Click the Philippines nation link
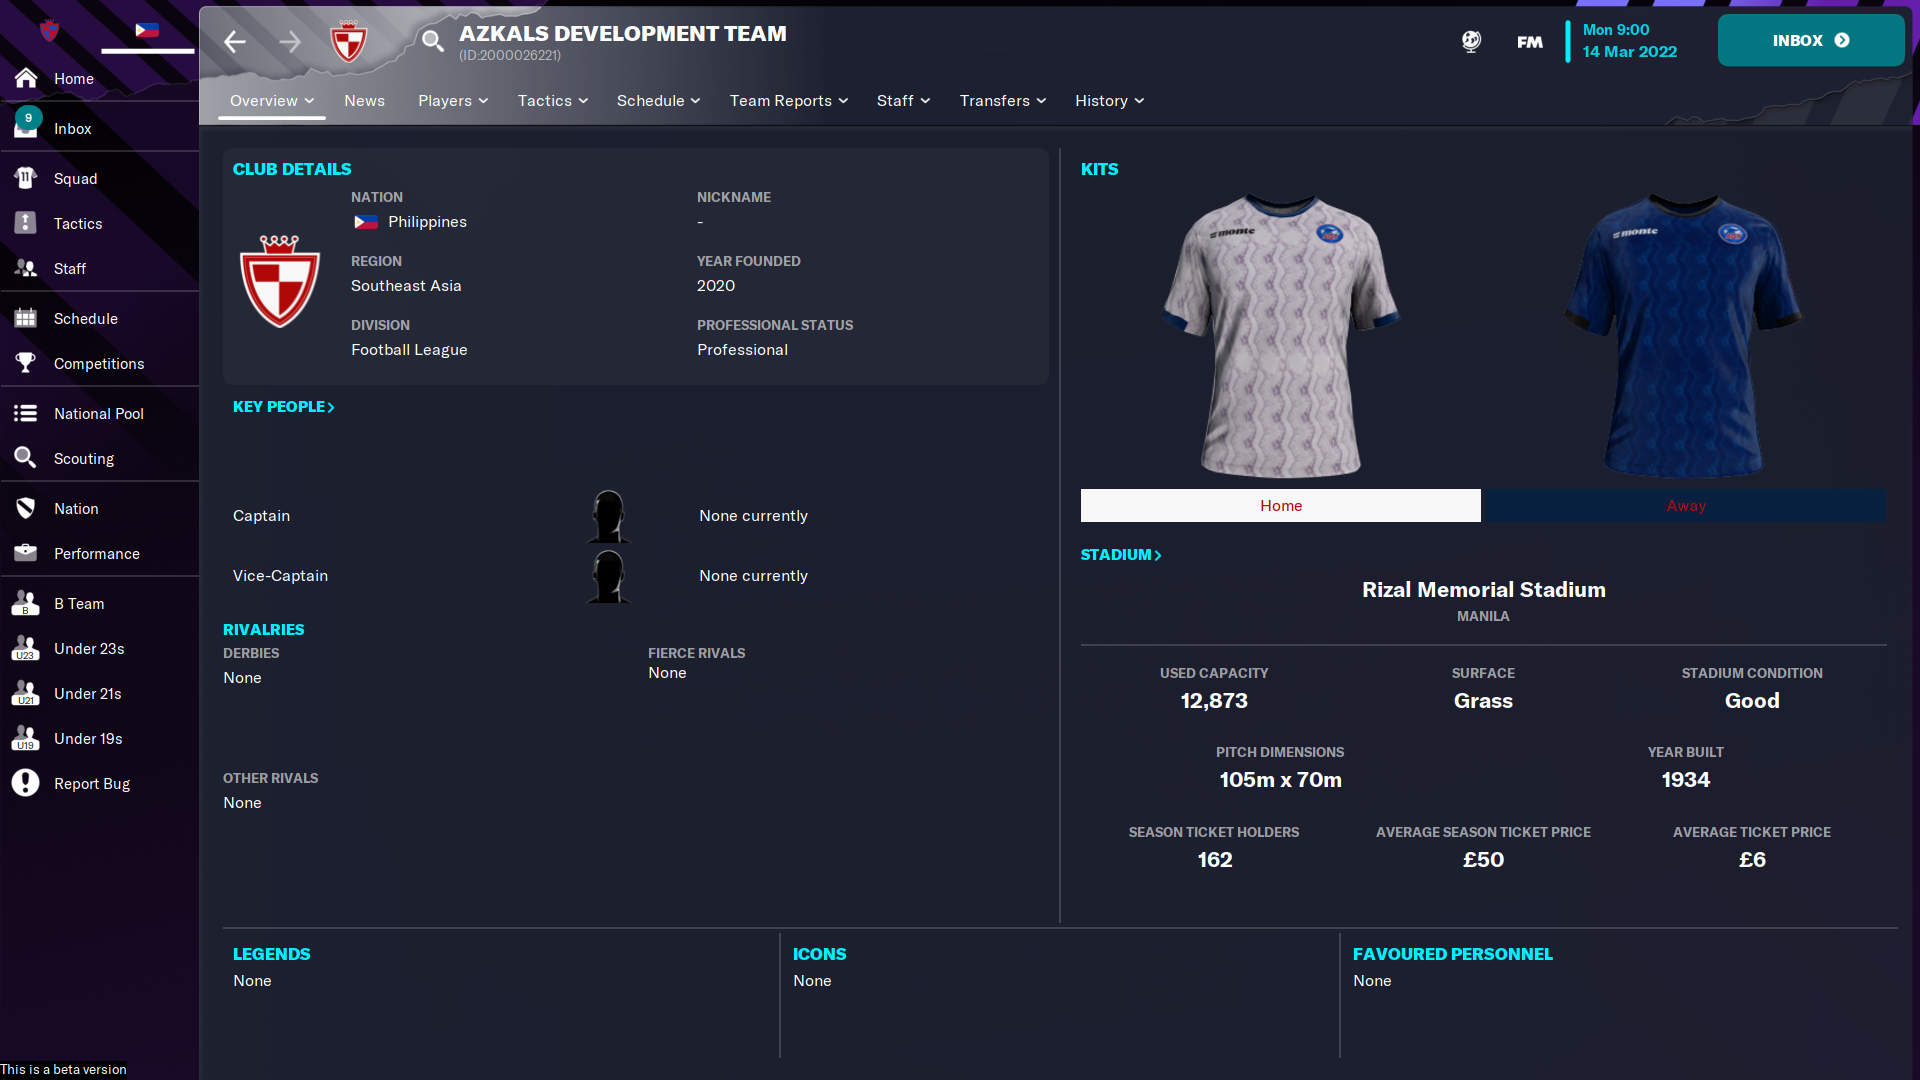1920x1080 pixels. click(x=427, y=222)
